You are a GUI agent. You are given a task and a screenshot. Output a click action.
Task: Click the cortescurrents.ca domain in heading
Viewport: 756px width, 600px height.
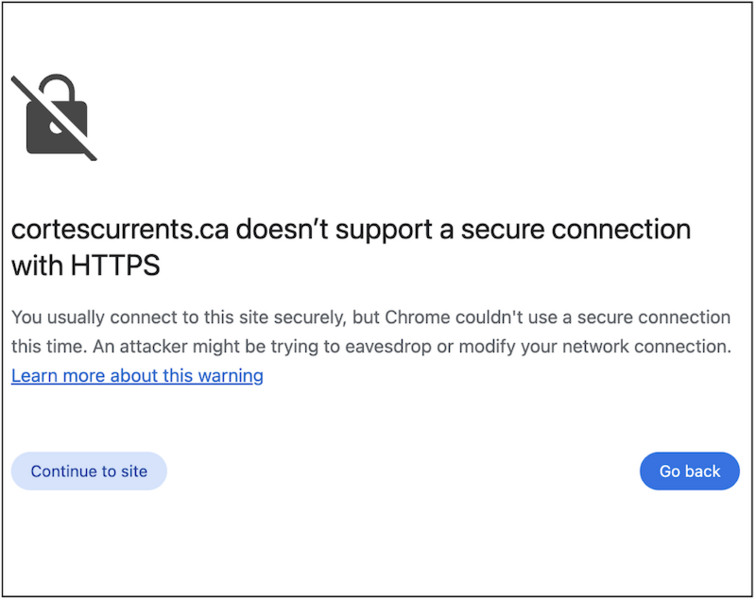(119, 229)
